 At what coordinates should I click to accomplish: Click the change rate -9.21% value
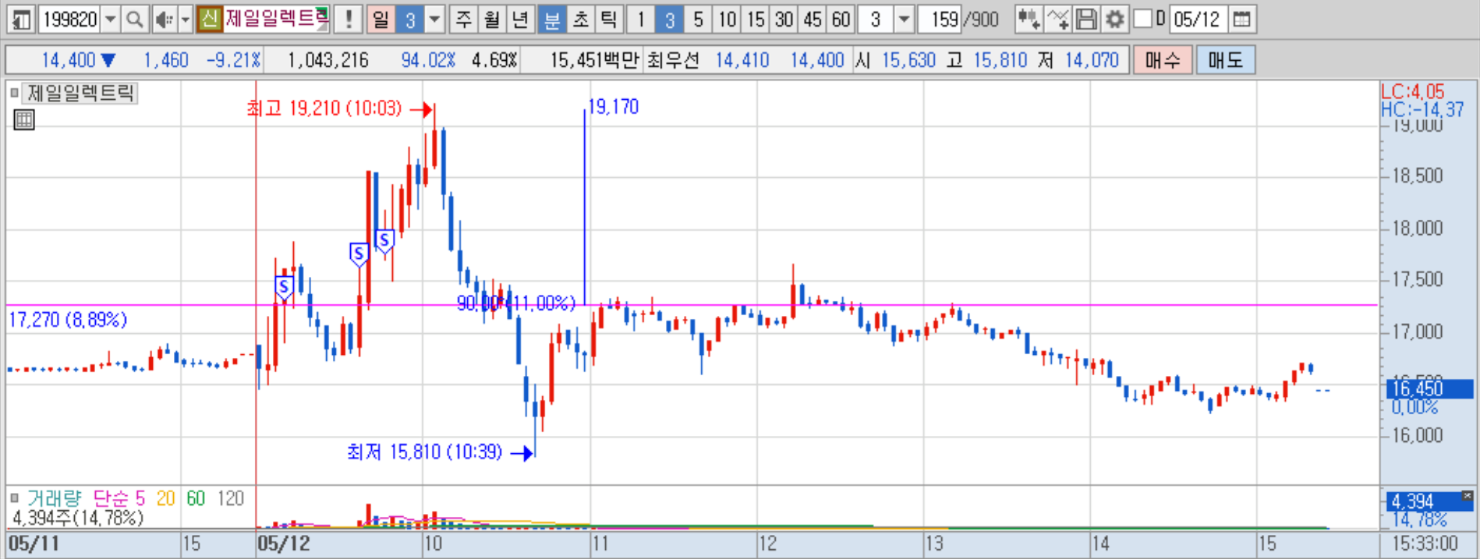tap(233, 61)
